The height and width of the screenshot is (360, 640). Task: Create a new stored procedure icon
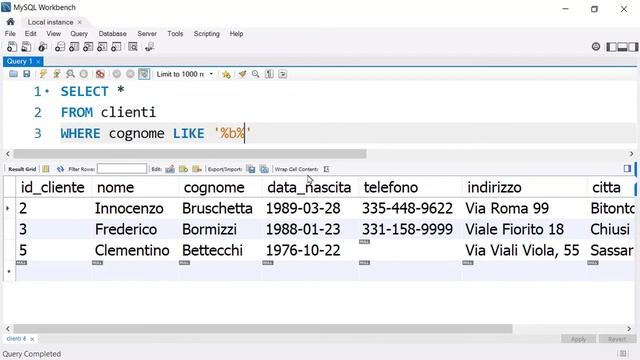click(x=102, y=47)
